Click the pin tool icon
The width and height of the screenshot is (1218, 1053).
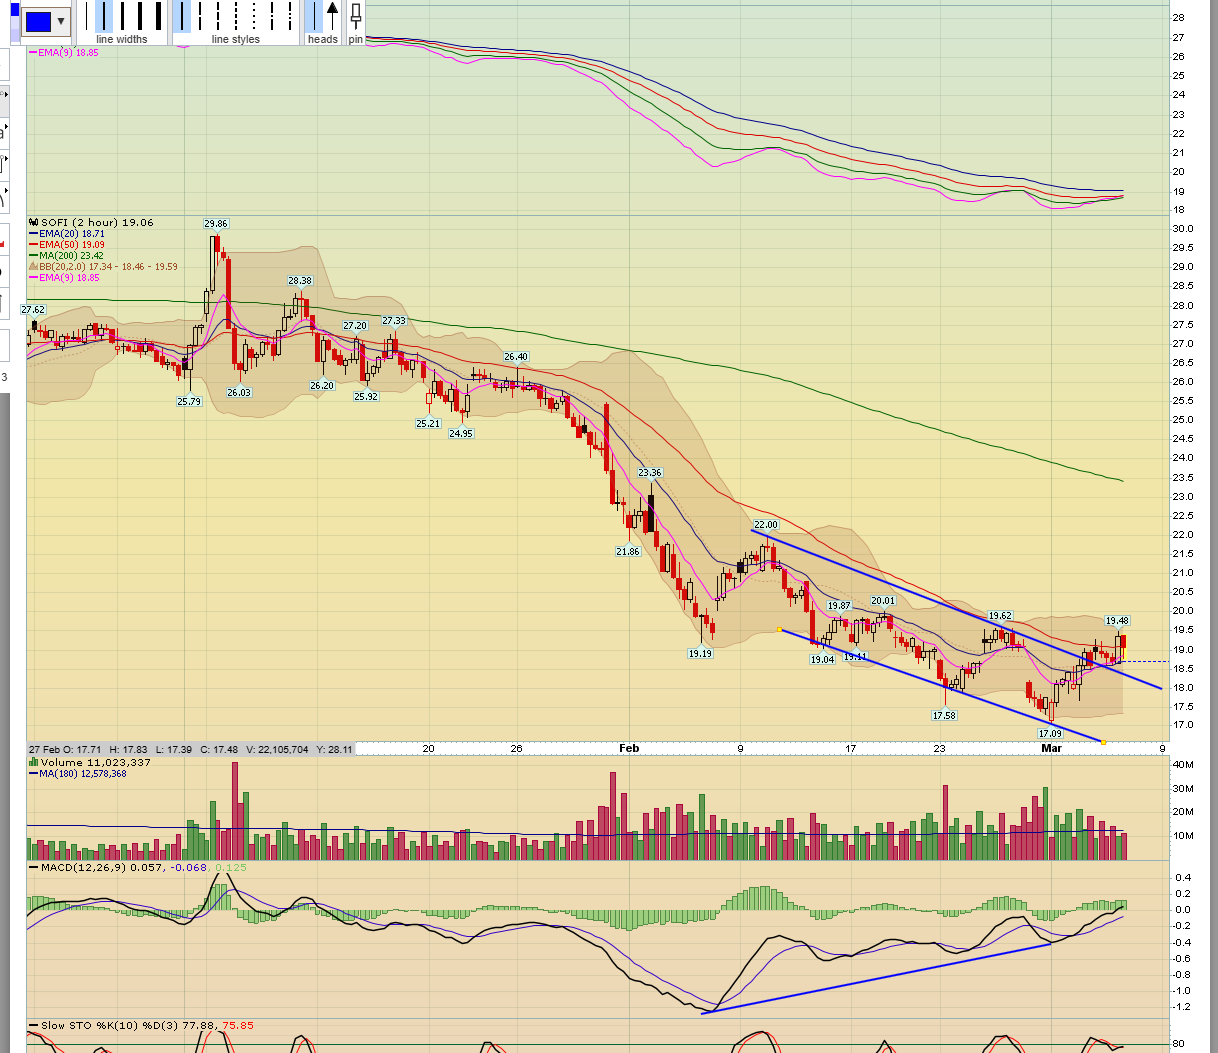356,18
